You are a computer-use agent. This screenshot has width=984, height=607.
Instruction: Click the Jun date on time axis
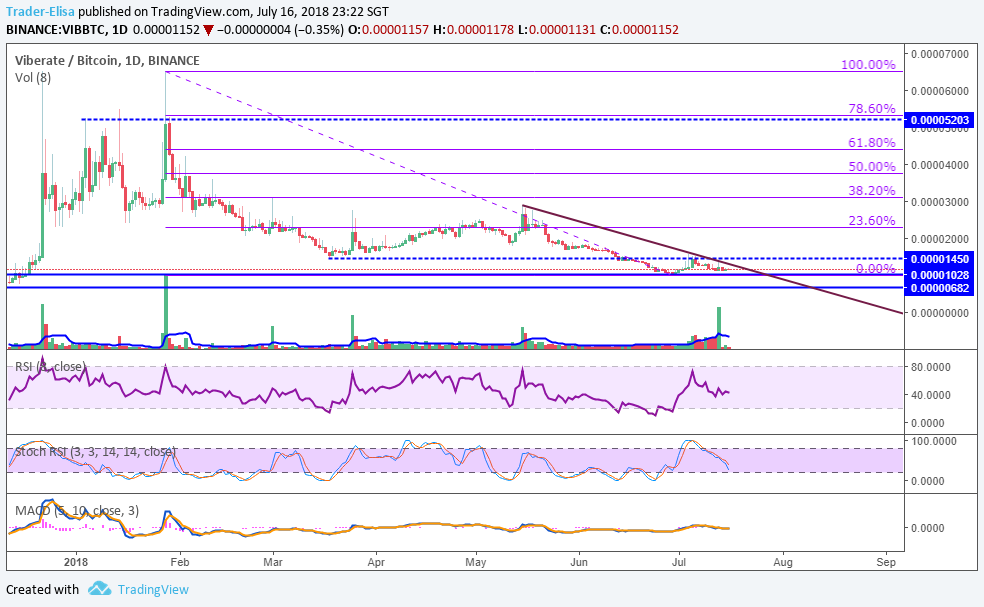[x=579, y=562]
